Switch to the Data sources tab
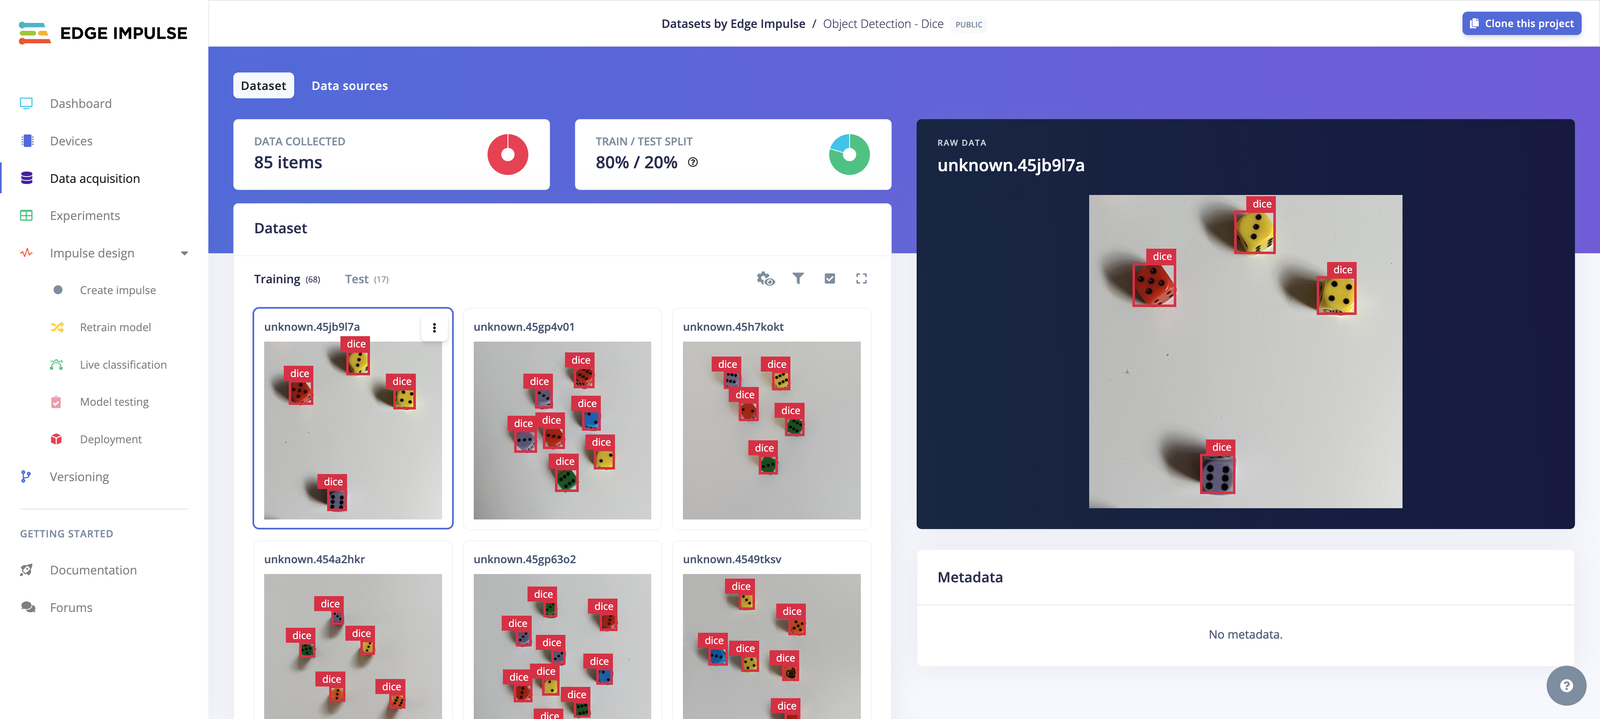The image size is (1600, 719). tap(350, 86)
